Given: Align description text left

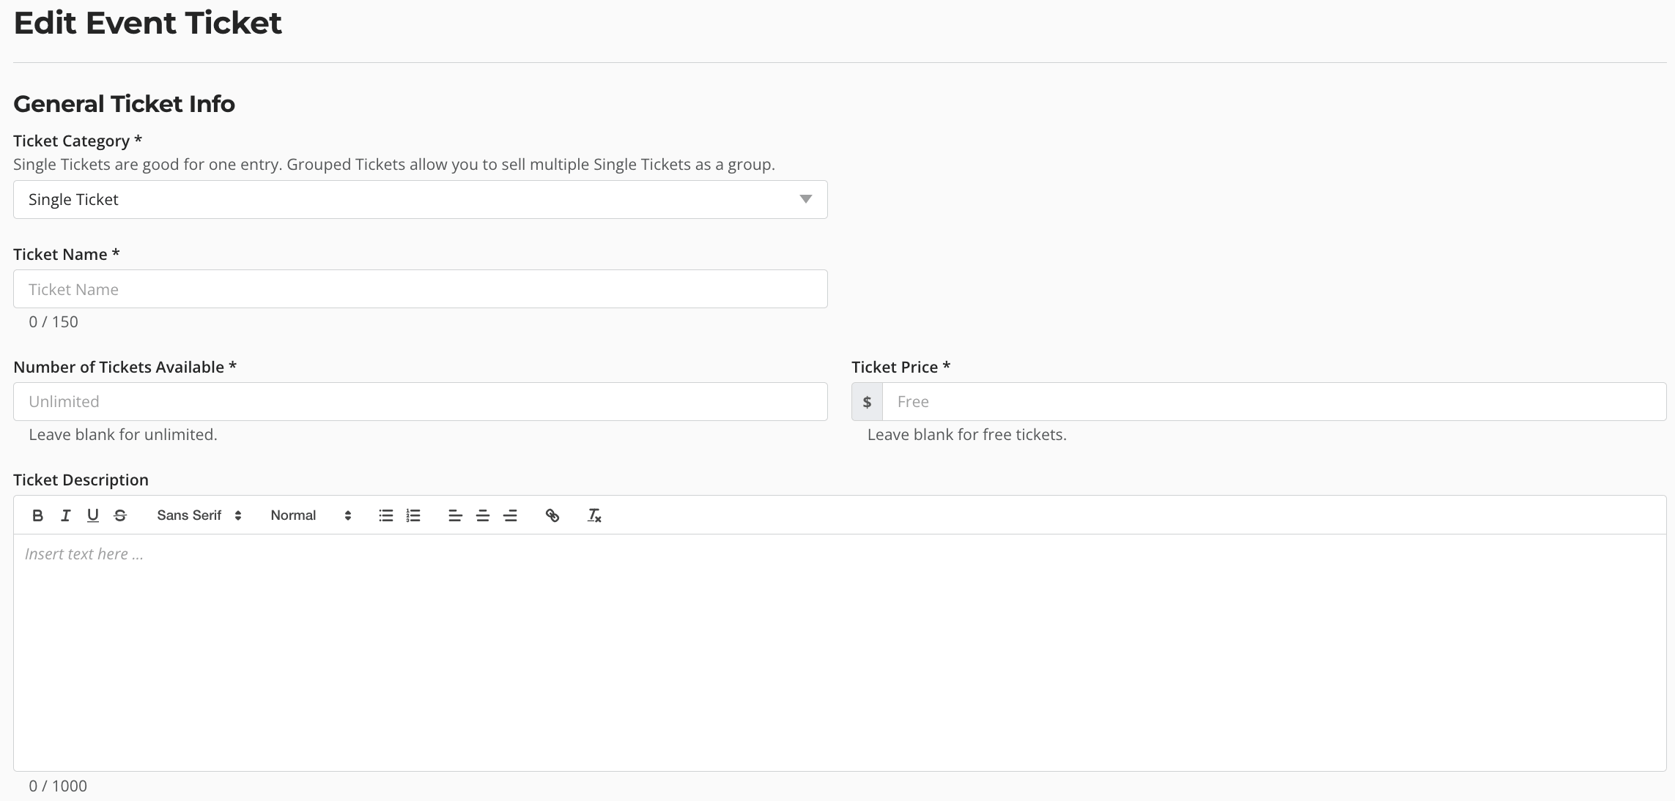Looking at the screenshot, I should (455, 516).
